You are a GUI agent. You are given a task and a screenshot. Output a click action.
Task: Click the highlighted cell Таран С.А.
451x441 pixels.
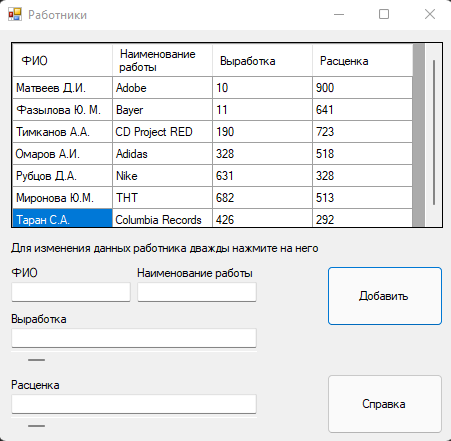(x=62, y=218)
